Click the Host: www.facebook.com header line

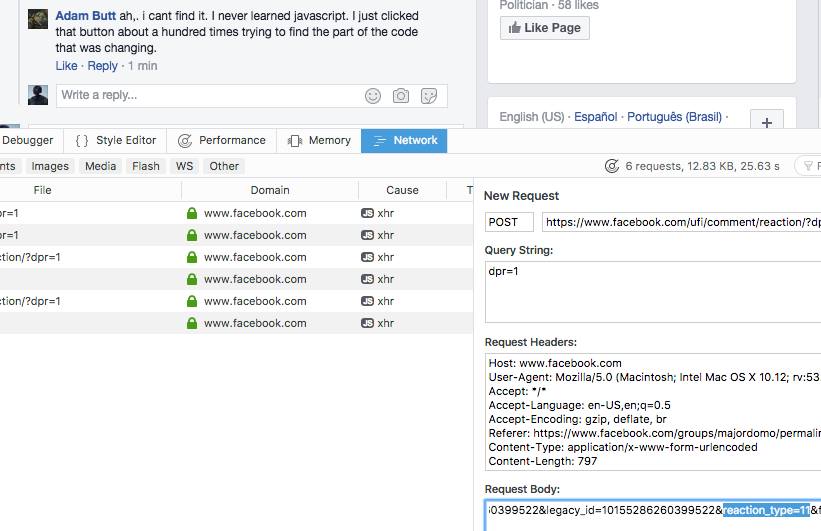tap(554, 363)
